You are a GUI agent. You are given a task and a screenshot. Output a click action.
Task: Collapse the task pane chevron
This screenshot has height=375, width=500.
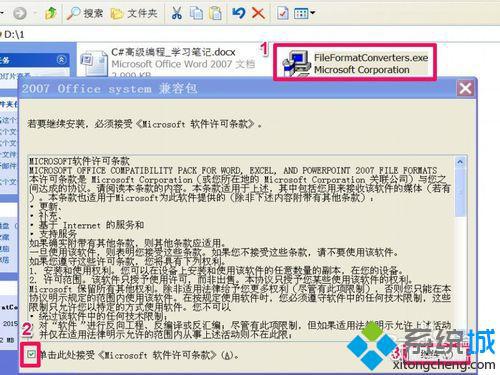coord(61,60)
